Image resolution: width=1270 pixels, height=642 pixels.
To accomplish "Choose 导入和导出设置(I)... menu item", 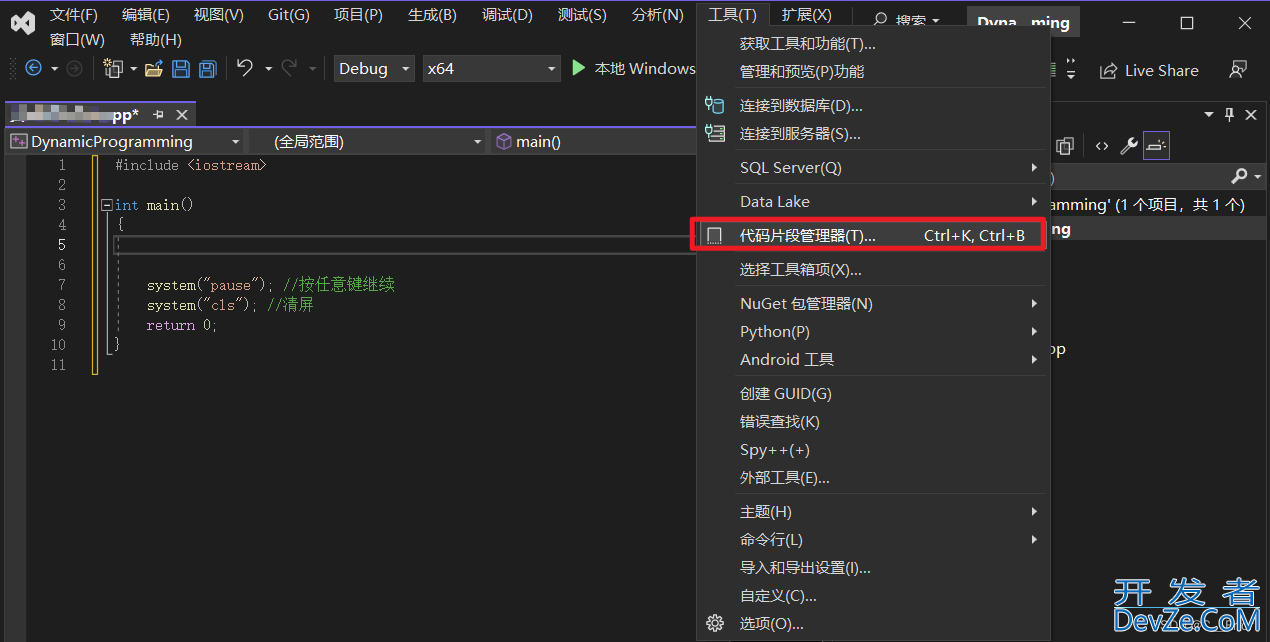I will (870, 568).
